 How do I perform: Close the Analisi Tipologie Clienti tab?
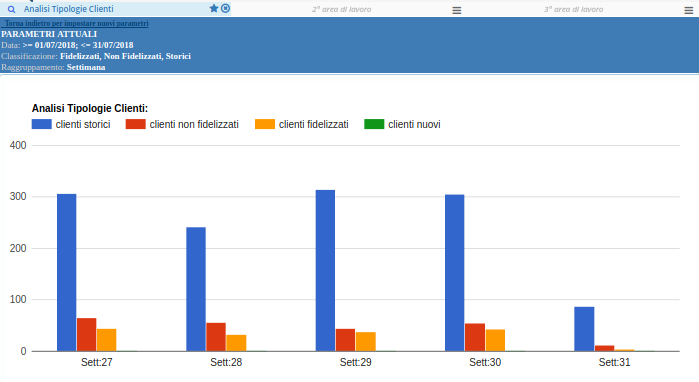click(226, 8)
